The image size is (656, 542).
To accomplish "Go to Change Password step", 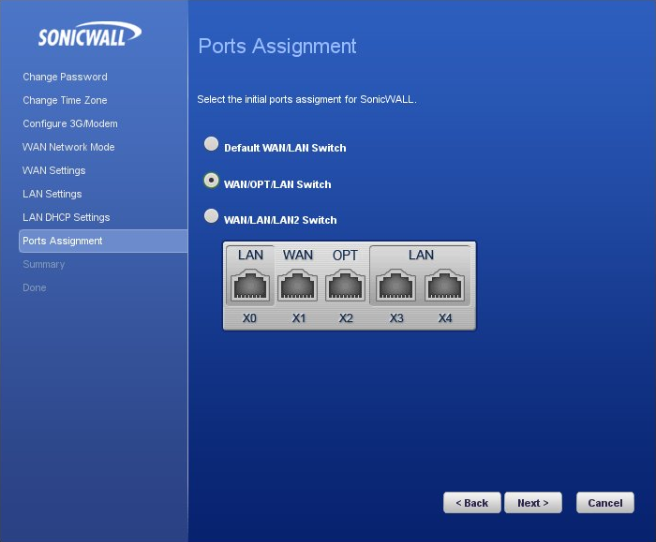I will (x=65, y=77).
